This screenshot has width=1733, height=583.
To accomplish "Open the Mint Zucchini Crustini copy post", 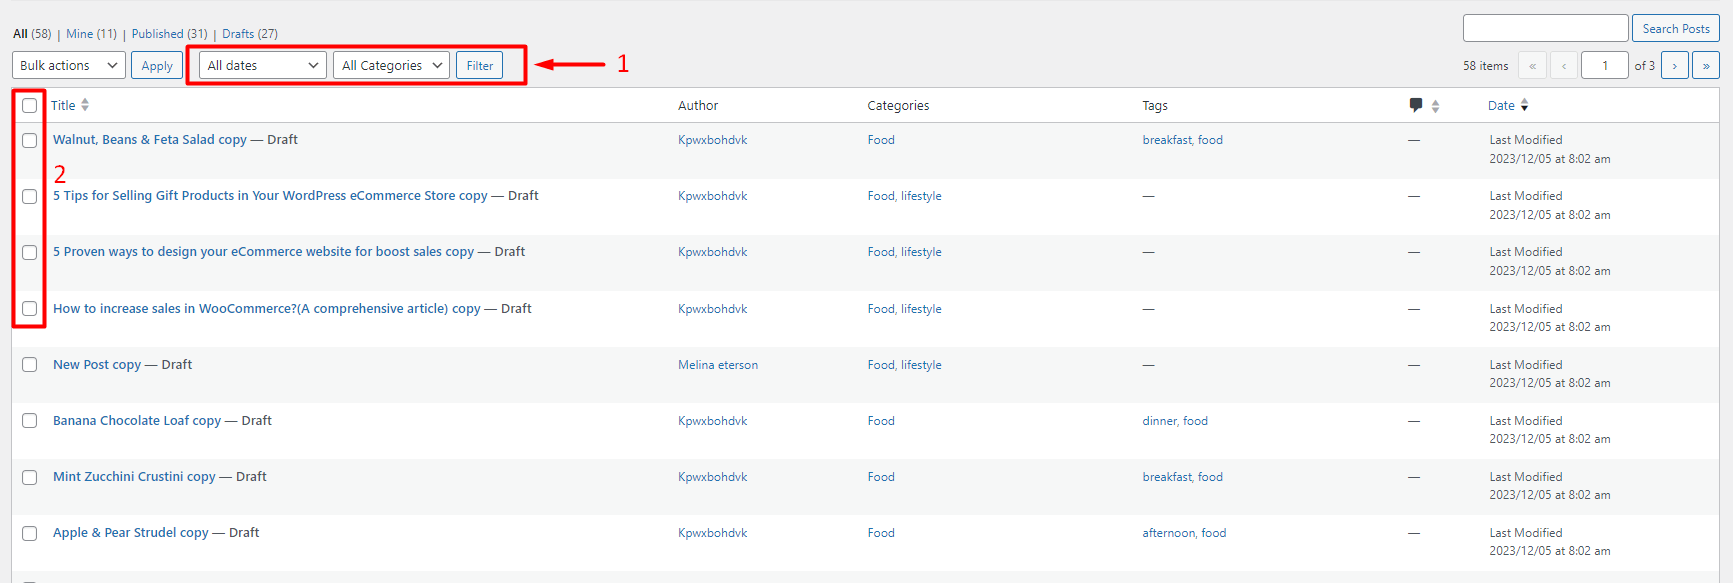I will (134, 477).
